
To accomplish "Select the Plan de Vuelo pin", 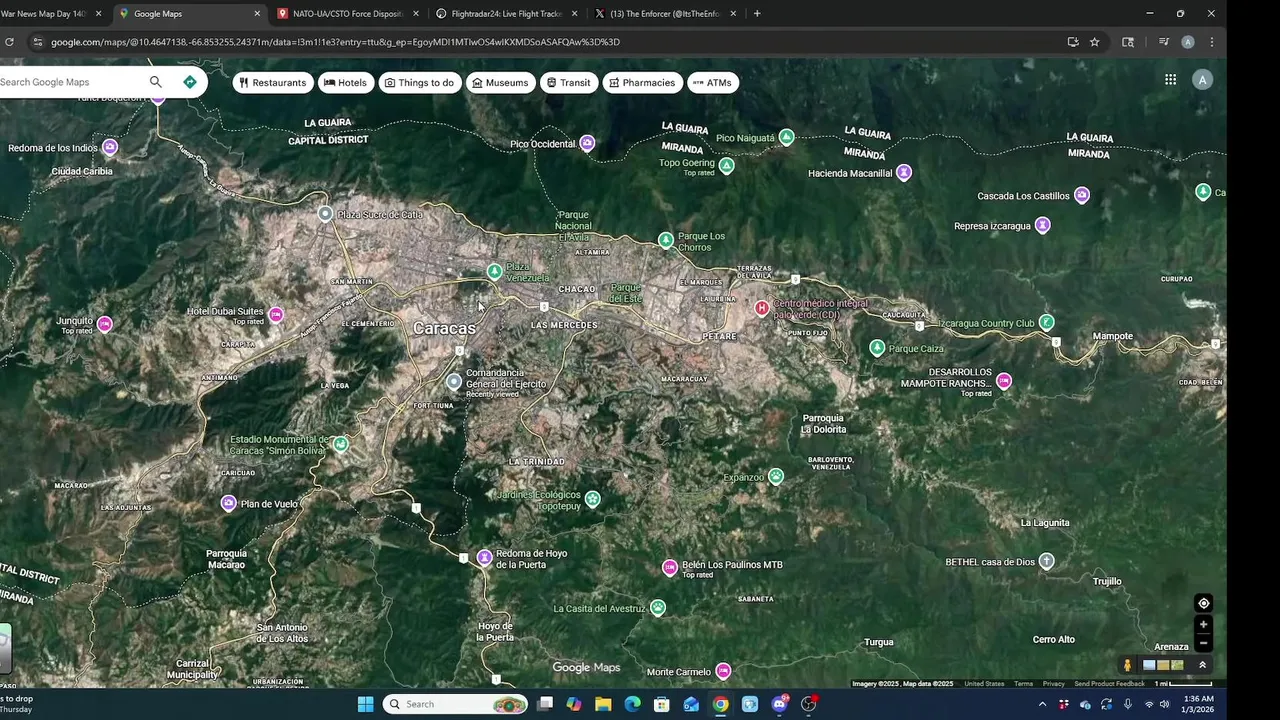I will 228,503.
